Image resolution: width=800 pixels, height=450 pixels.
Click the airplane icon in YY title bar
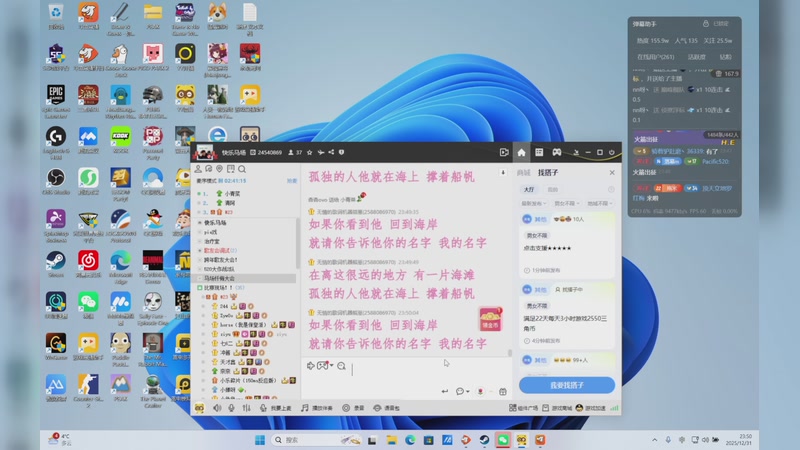coord(320,152)
